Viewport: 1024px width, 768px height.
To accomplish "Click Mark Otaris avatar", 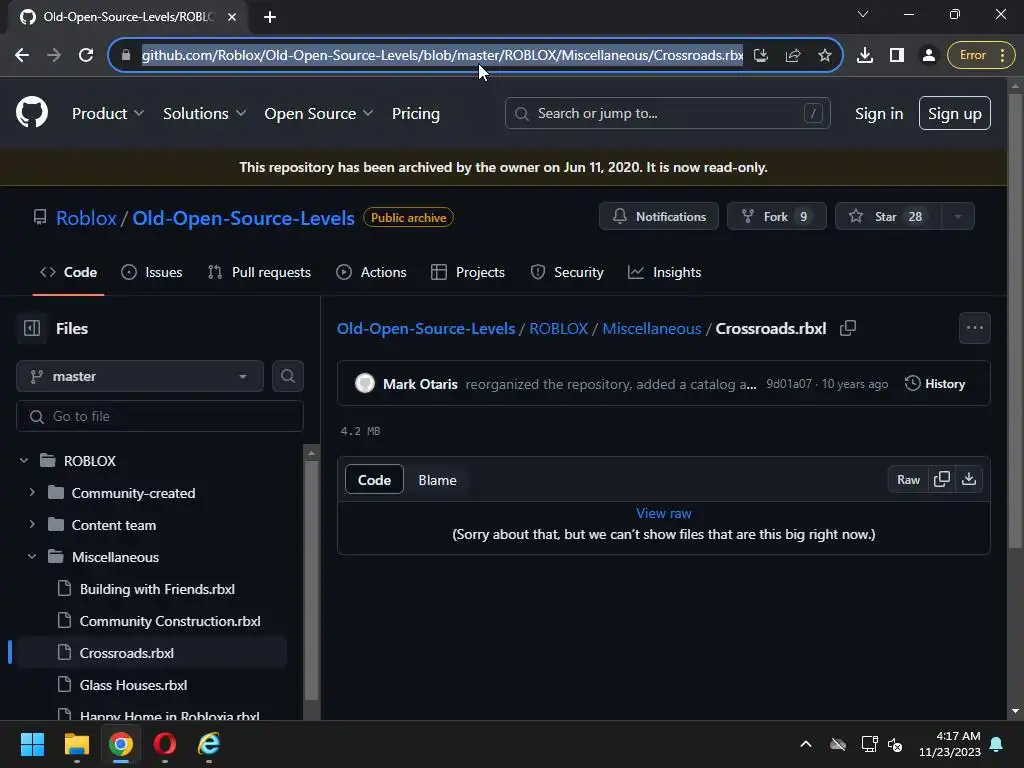I will [x=364, y=383].
